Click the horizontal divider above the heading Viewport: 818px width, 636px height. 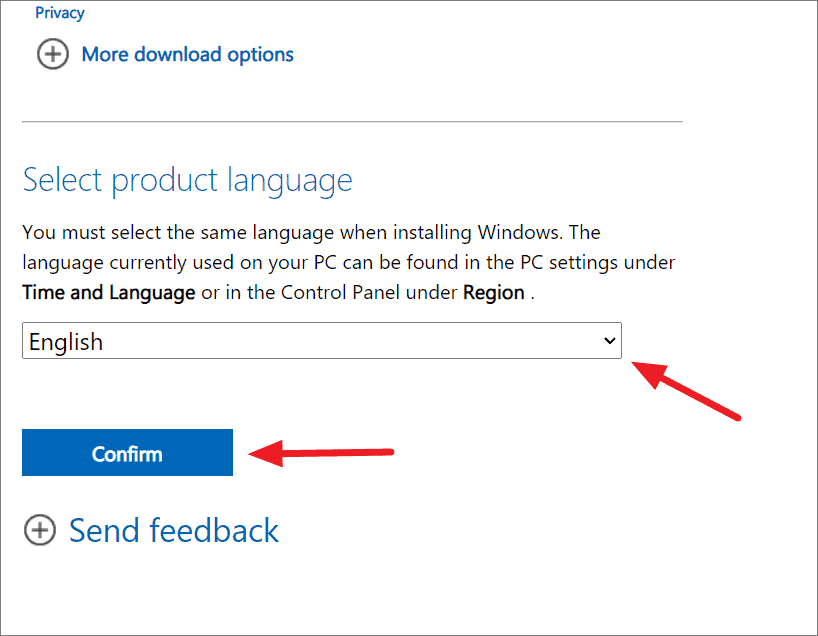pyautogui.click(x=352, y=122)
